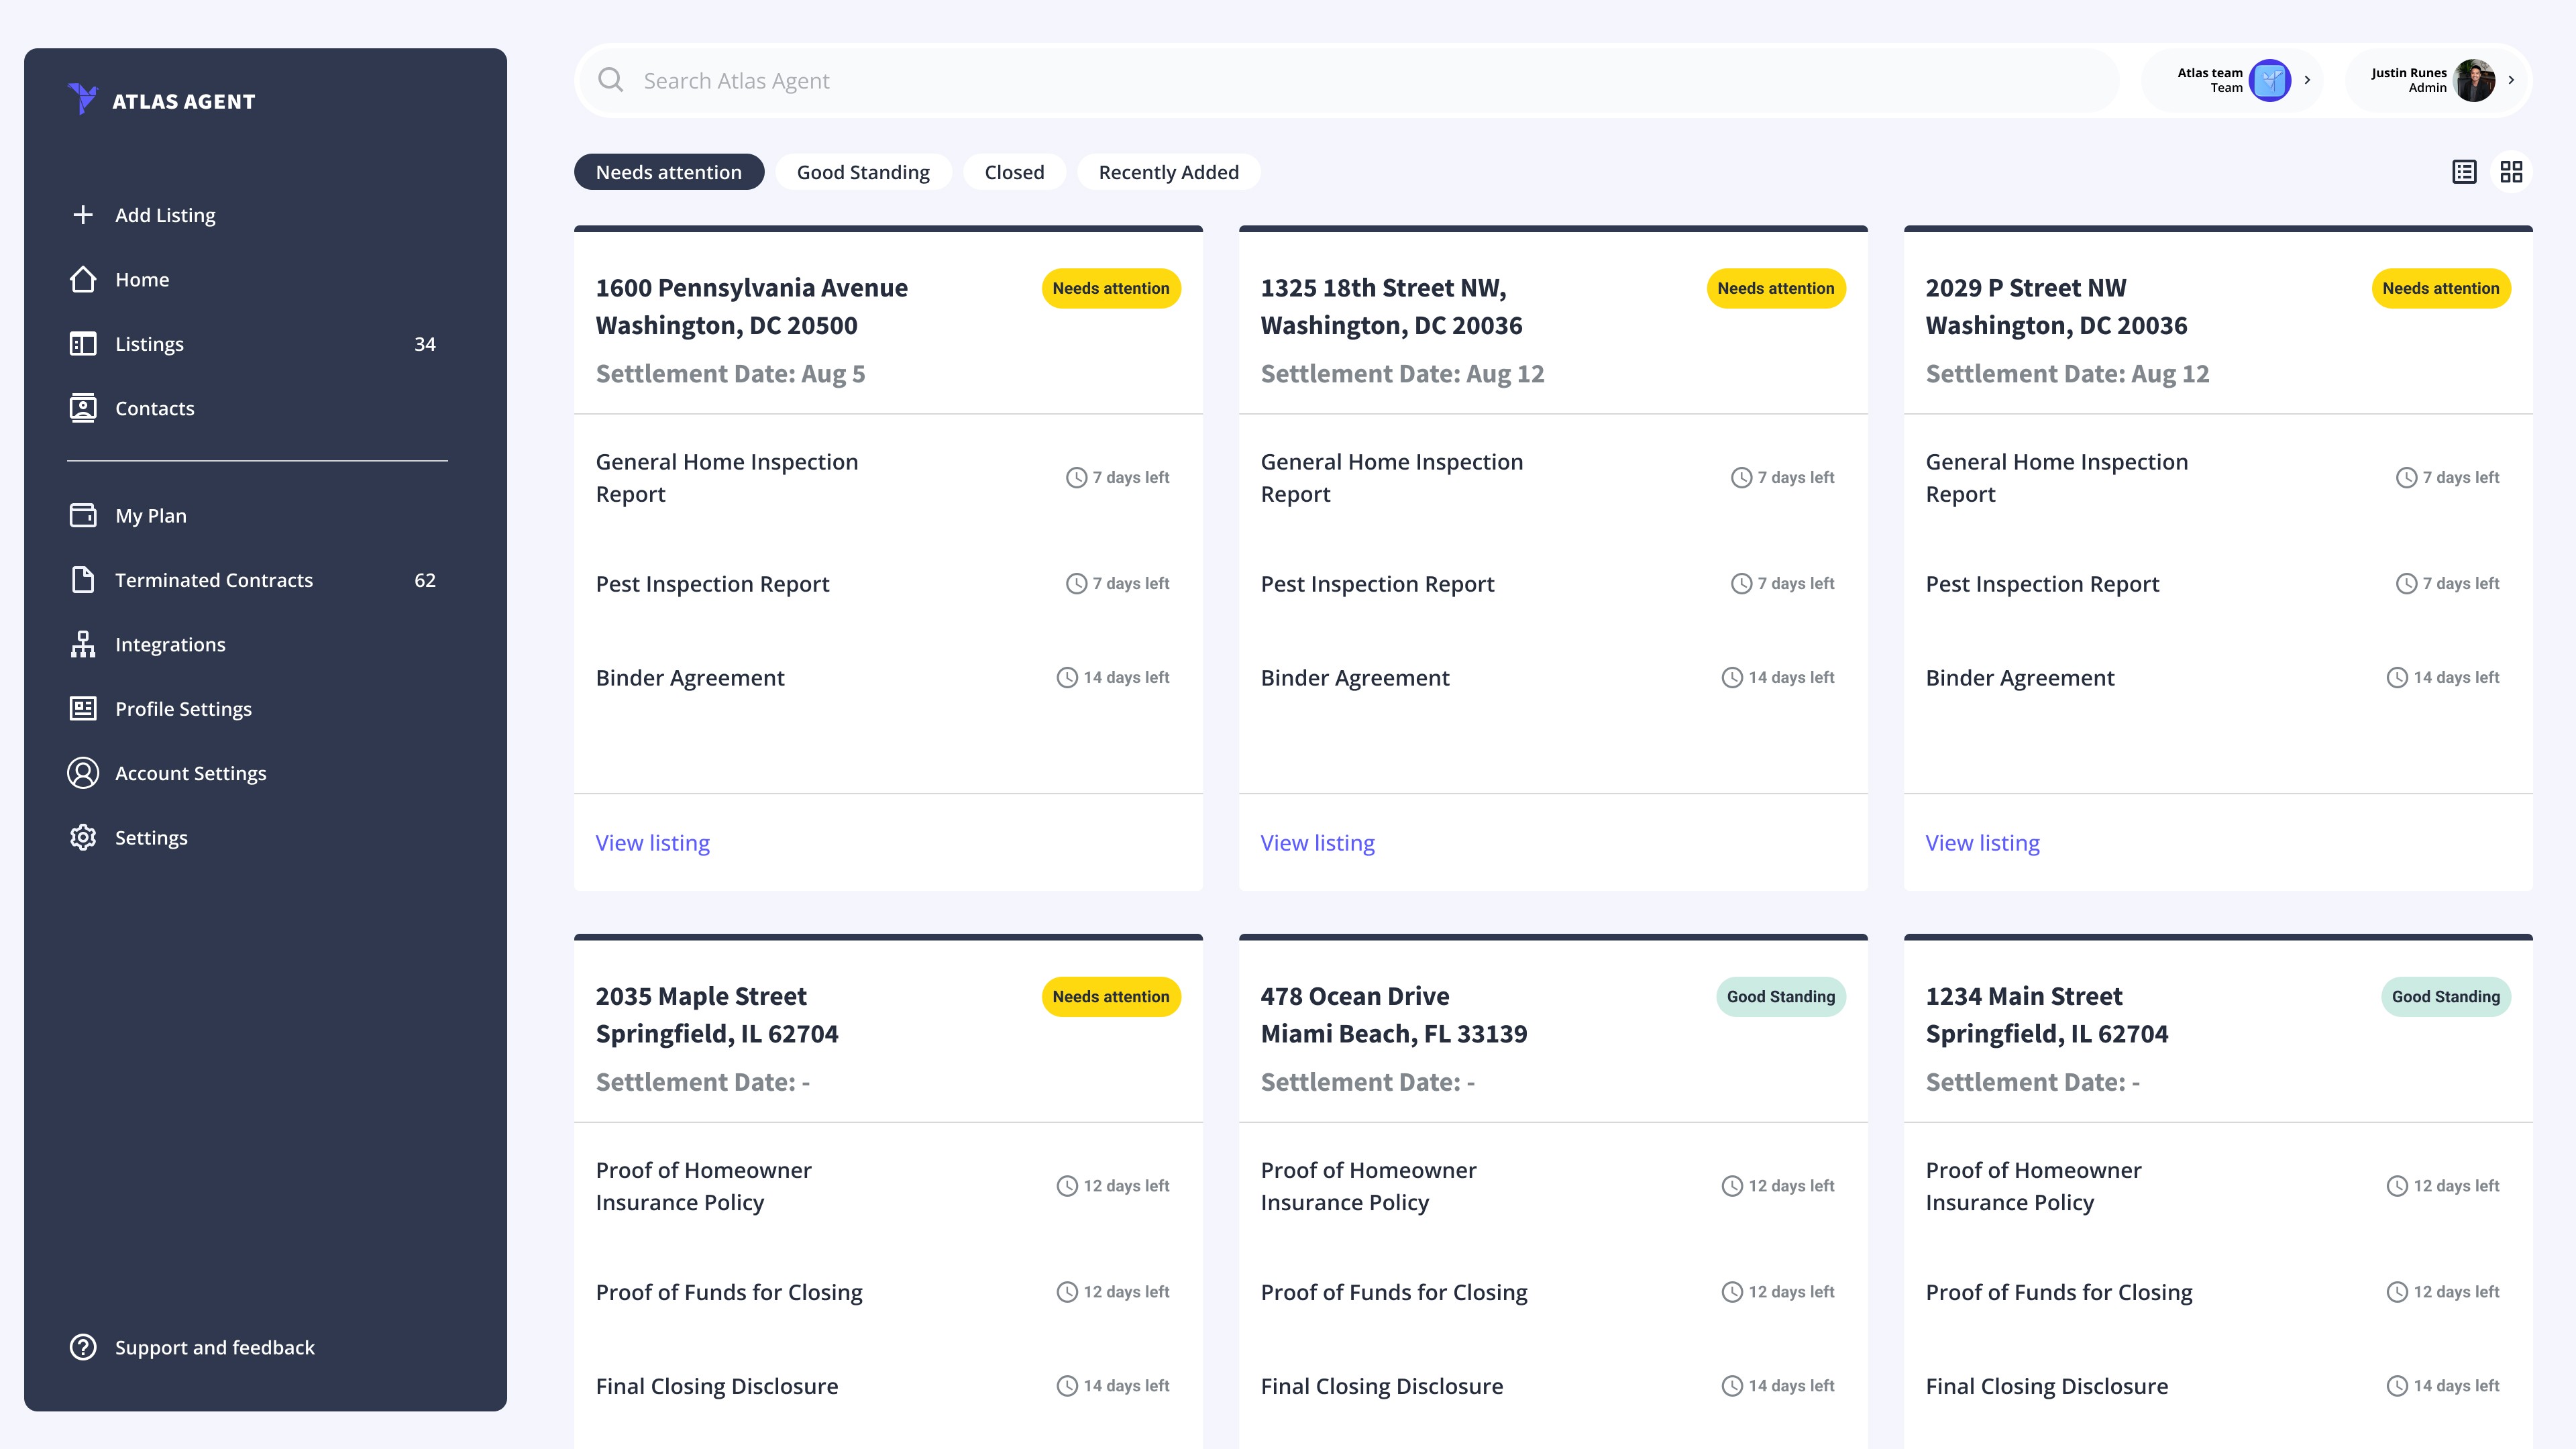Go to My Plan wallet icon

tap(83, 516)
